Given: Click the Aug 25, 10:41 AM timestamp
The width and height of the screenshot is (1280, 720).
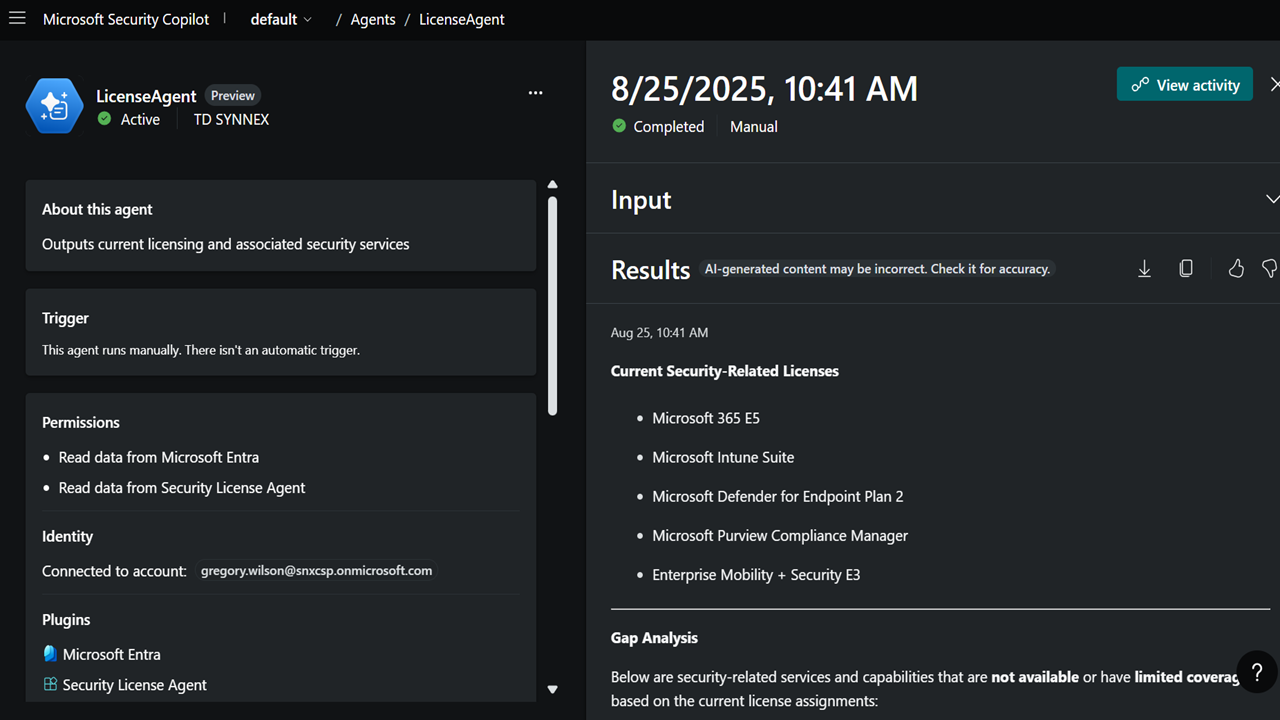Looking at the screenshot, I should (659, 332).
